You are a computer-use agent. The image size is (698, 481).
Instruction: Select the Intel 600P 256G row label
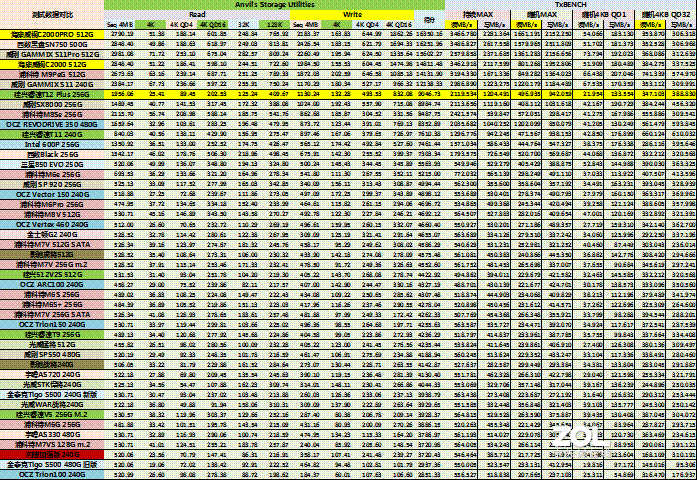[51, 144]
